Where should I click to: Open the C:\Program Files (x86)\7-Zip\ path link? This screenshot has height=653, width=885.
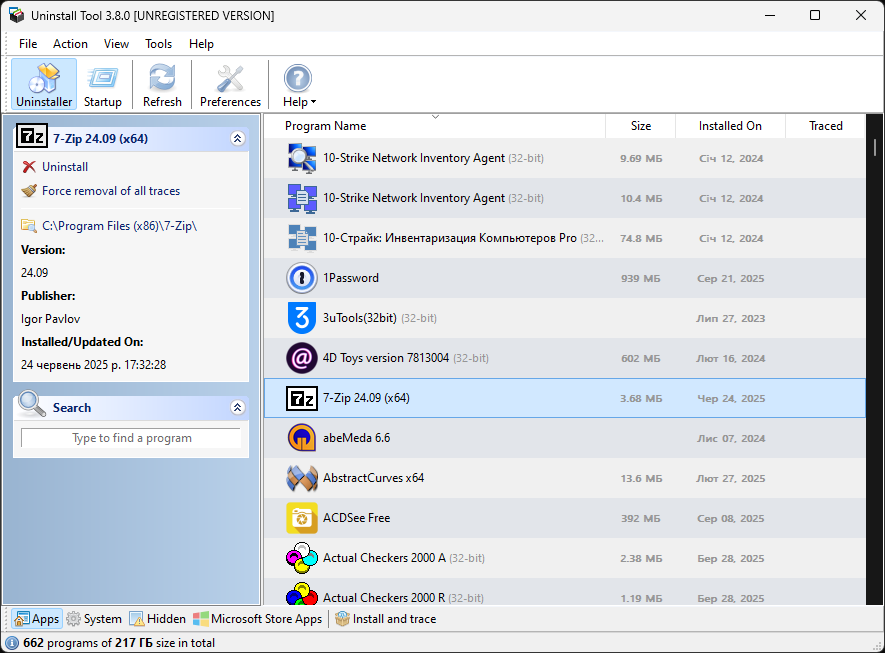click(x=120, y=226)
